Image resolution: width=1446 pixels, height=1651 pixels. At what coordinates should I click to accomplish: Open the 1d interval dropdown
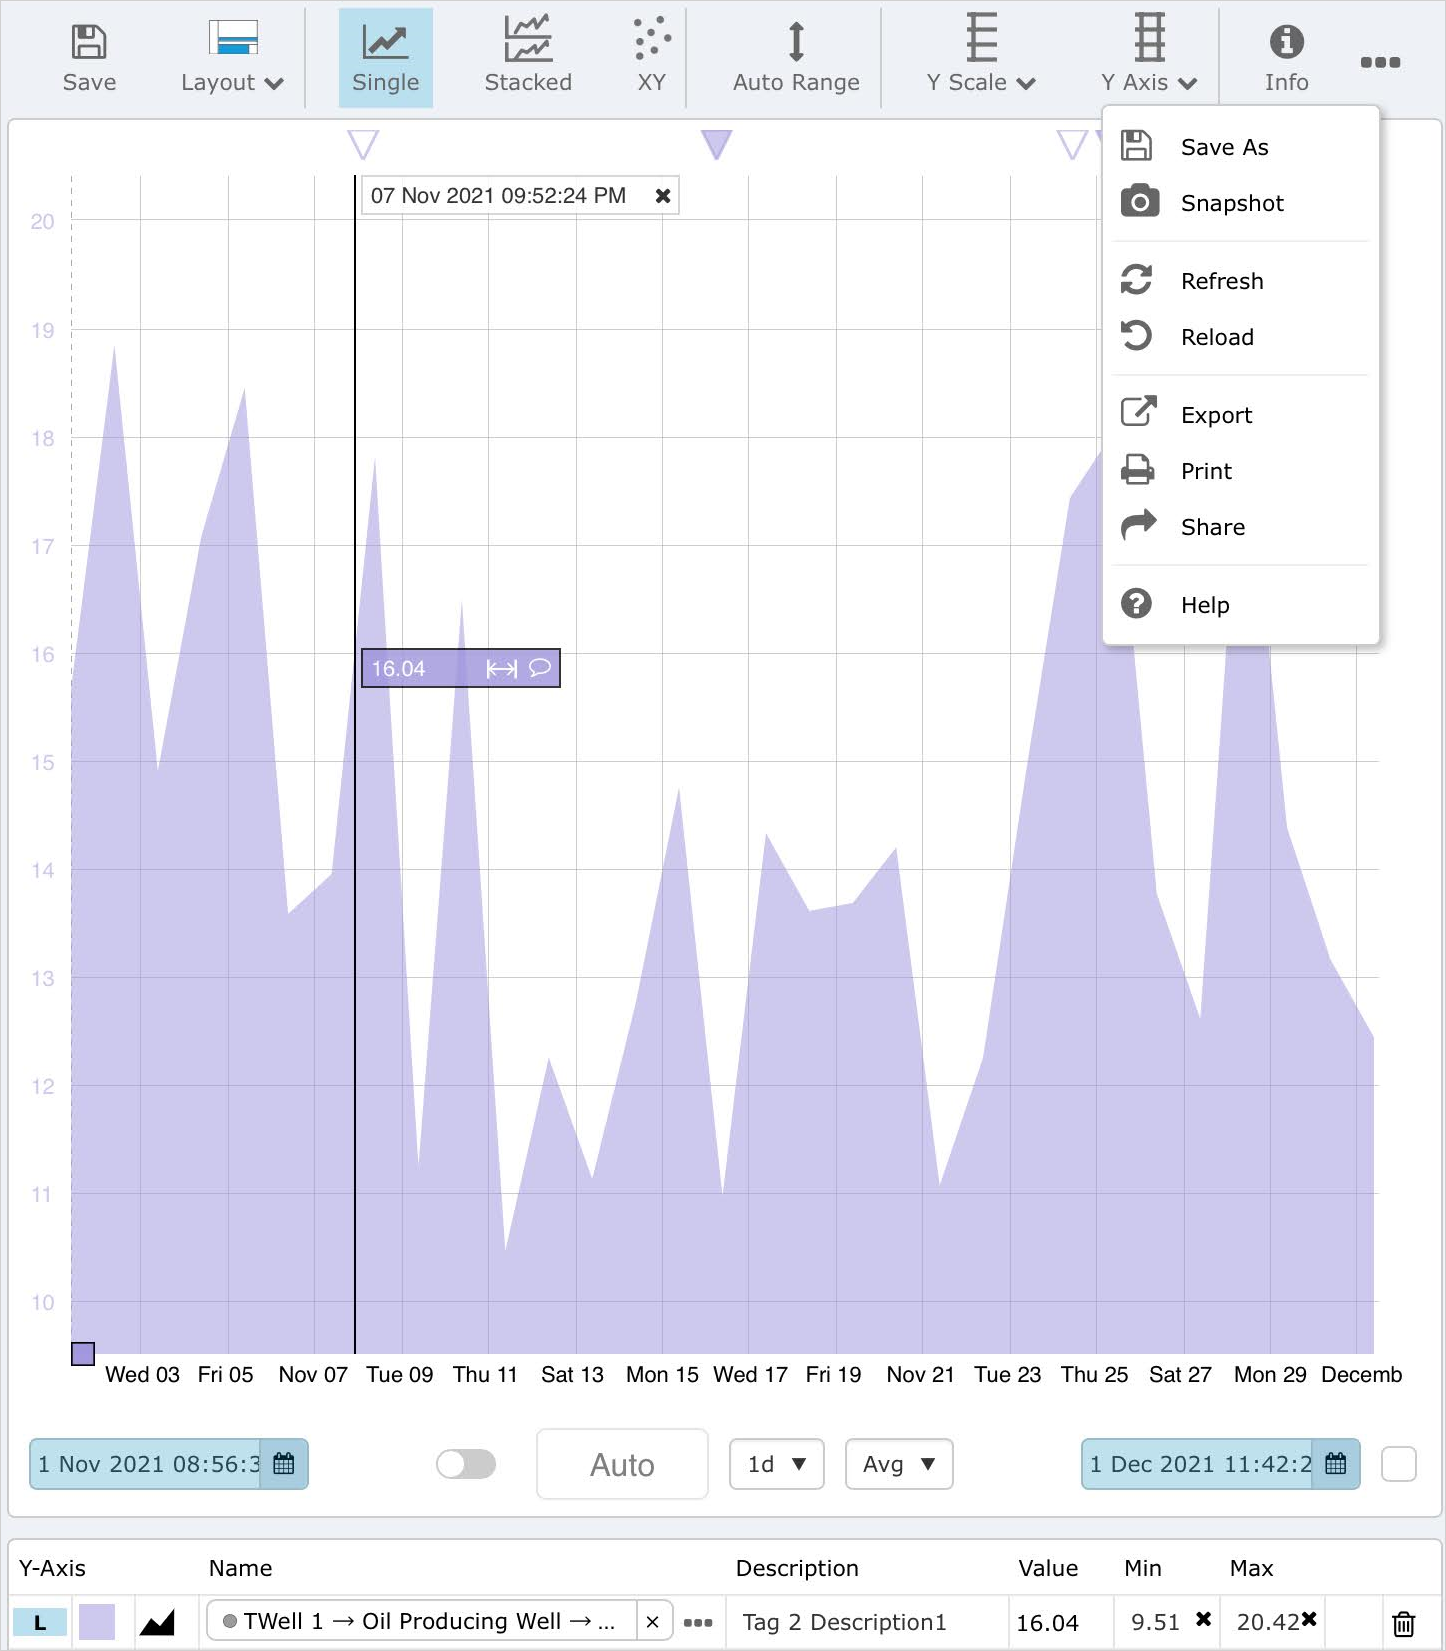pyautogui.click(x=777, y=1464)
